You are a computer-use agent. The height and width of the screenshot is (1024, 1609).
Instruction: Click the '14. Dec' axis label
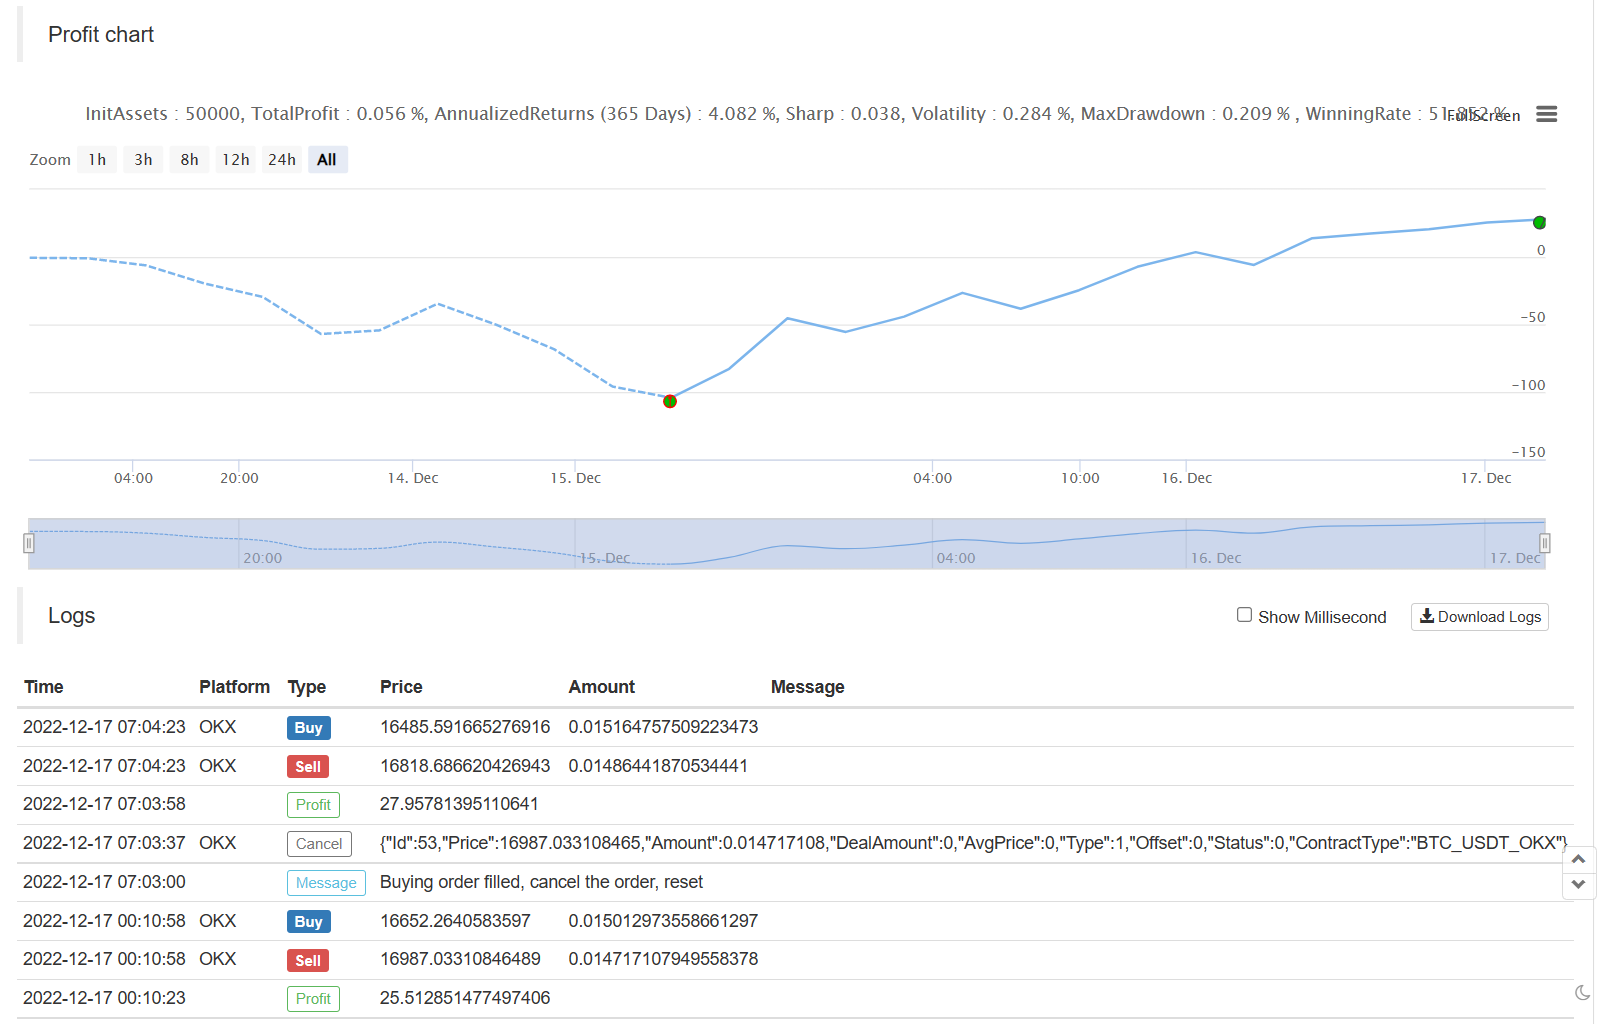(413, 478)
